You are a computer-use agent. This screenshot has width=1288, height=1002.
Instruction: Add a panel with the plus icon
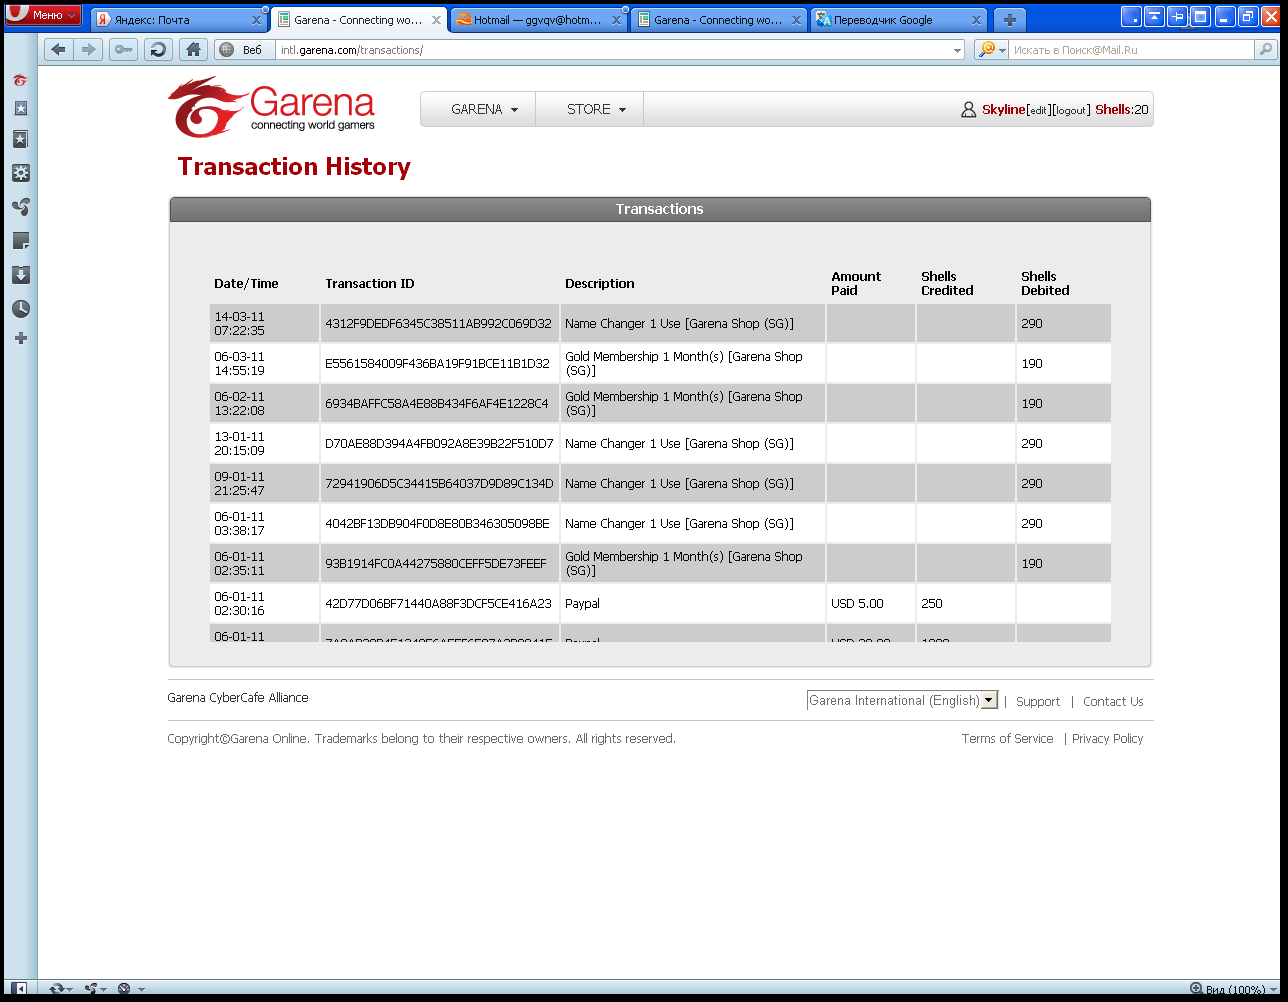tap(20, 338)
